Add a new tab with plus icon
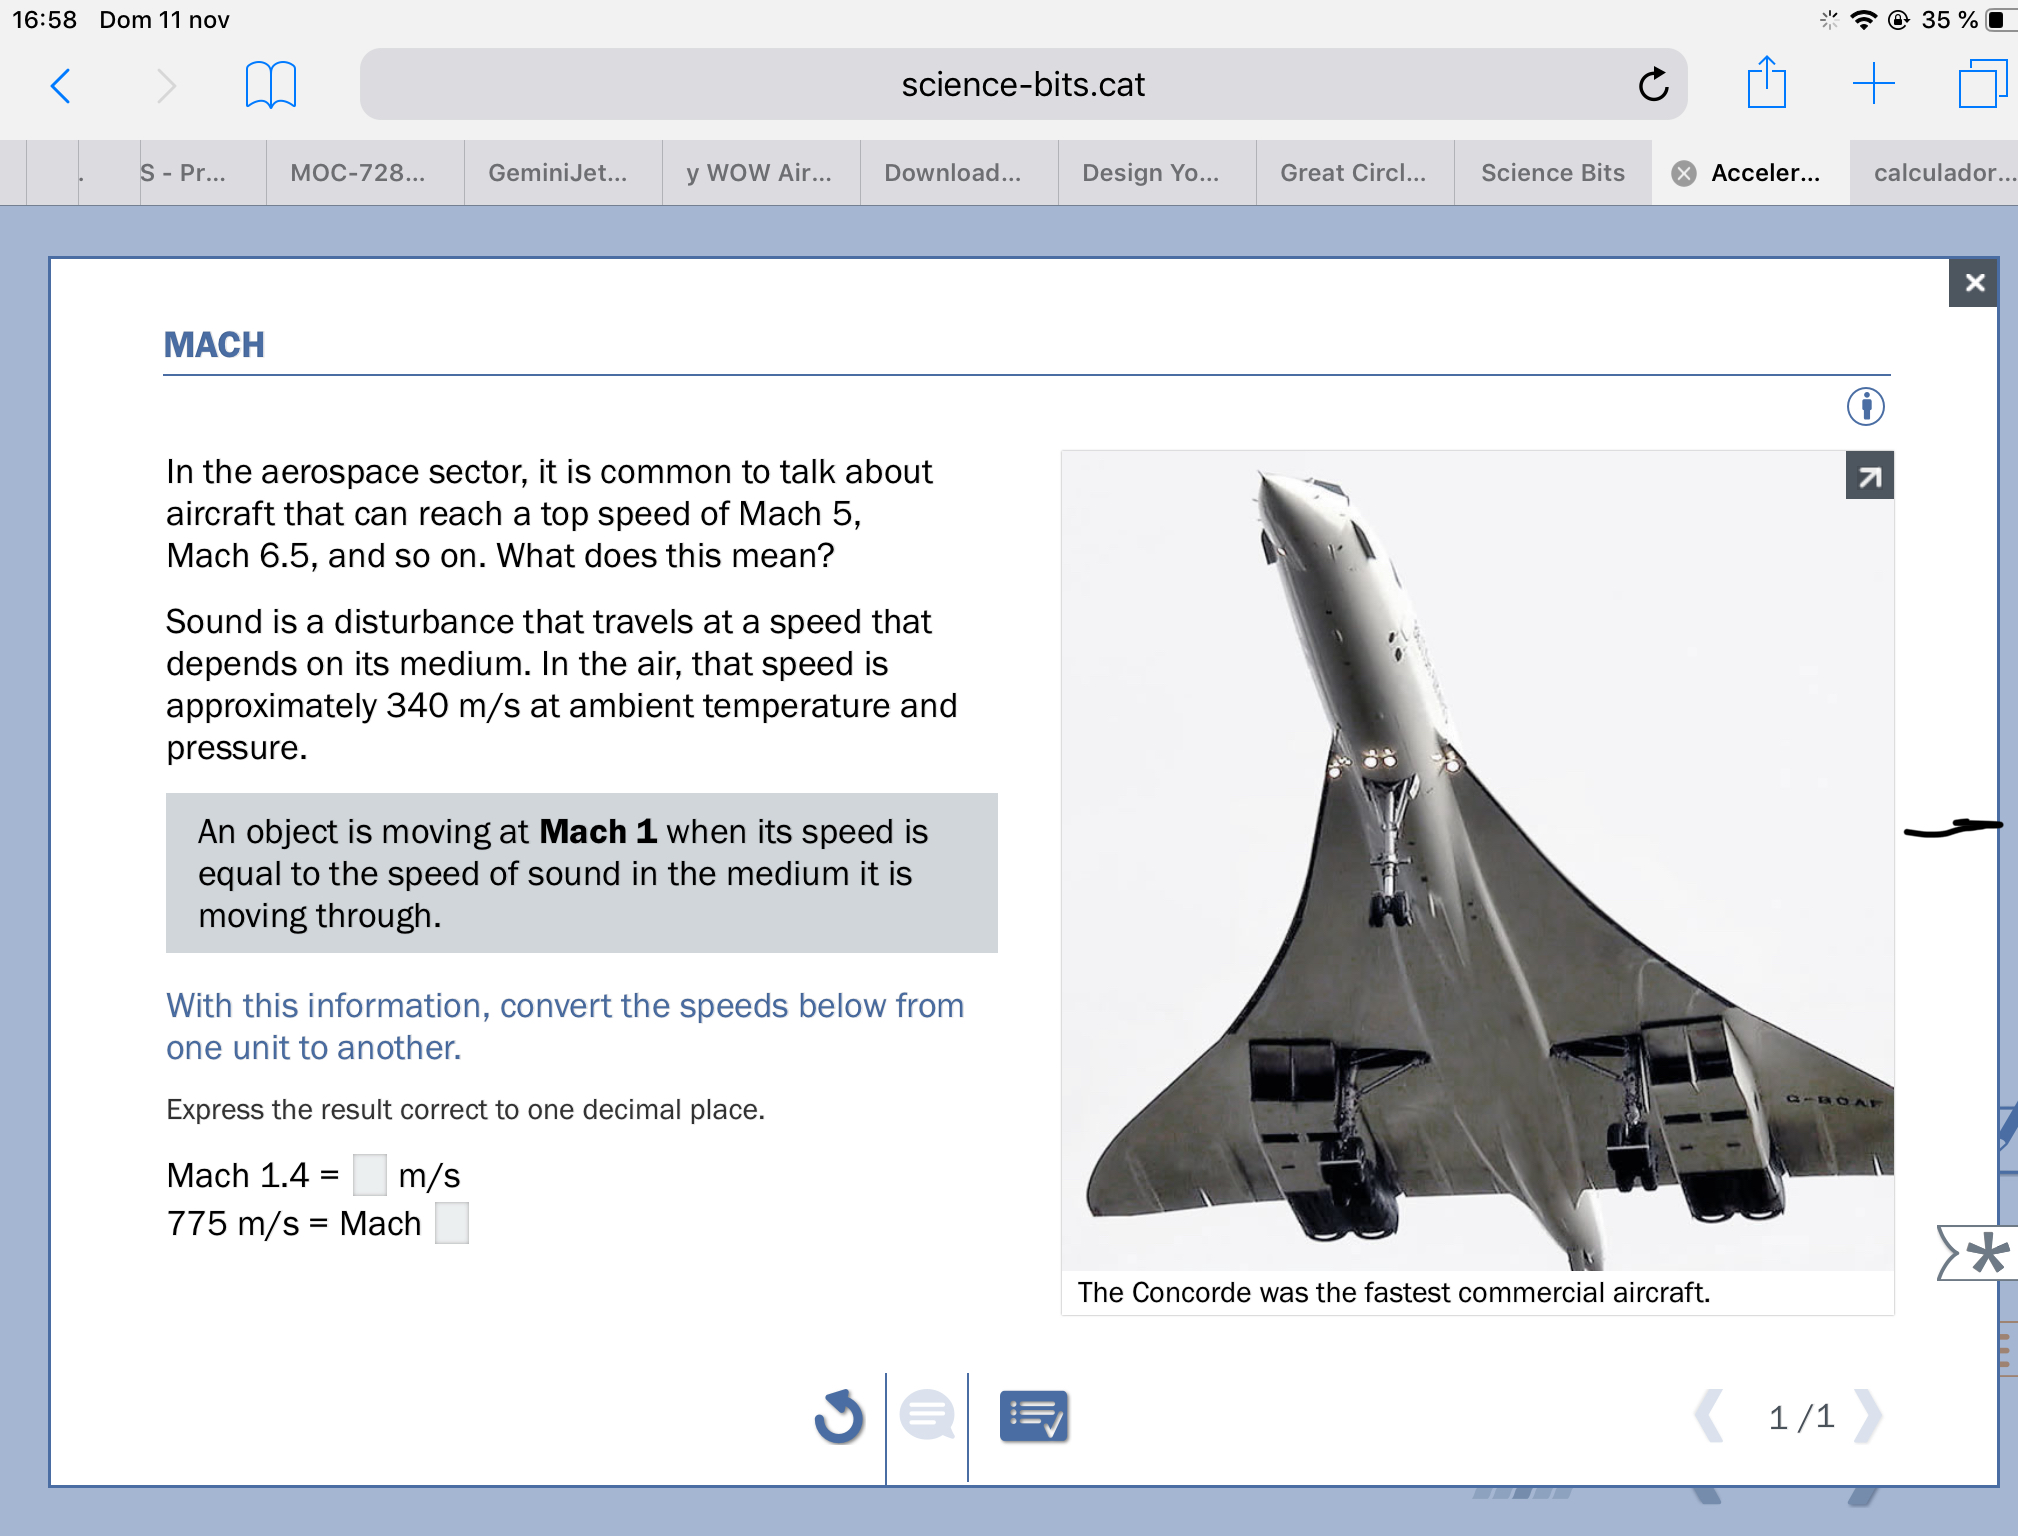 [1873, 84]
